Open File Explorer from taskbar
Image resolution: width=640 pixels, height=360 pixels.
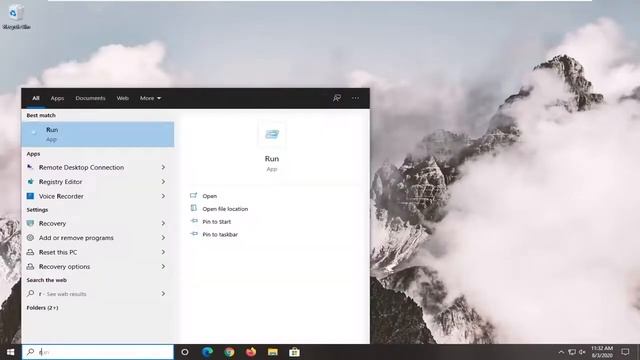[x=273, y=352]
